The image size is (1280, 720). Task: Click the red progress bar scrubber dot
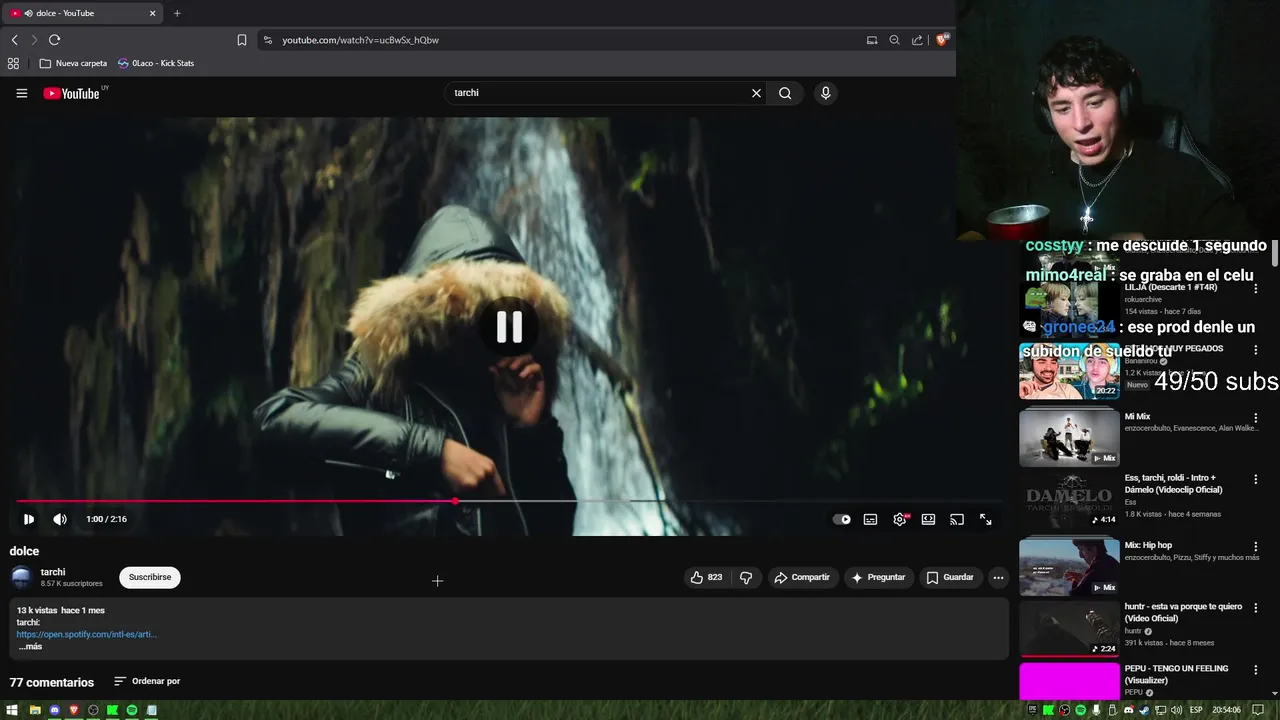tap(455, 501)
